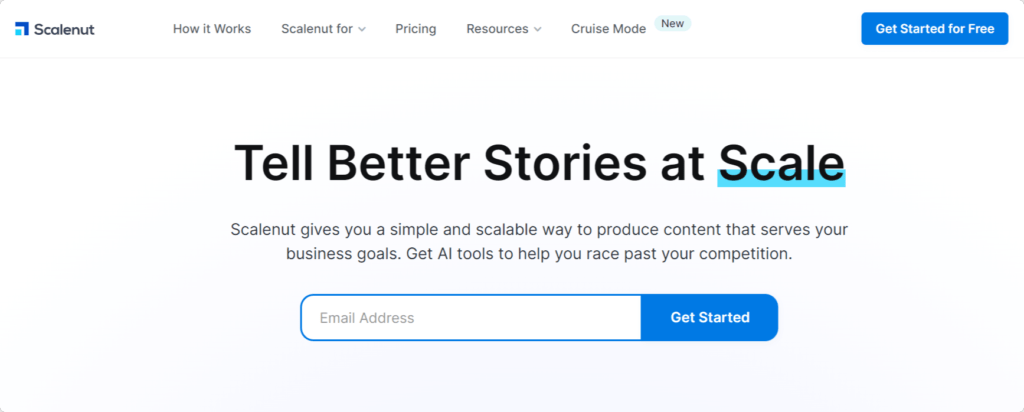Click the Scalenut wordmark text

[x=63, y=29]
